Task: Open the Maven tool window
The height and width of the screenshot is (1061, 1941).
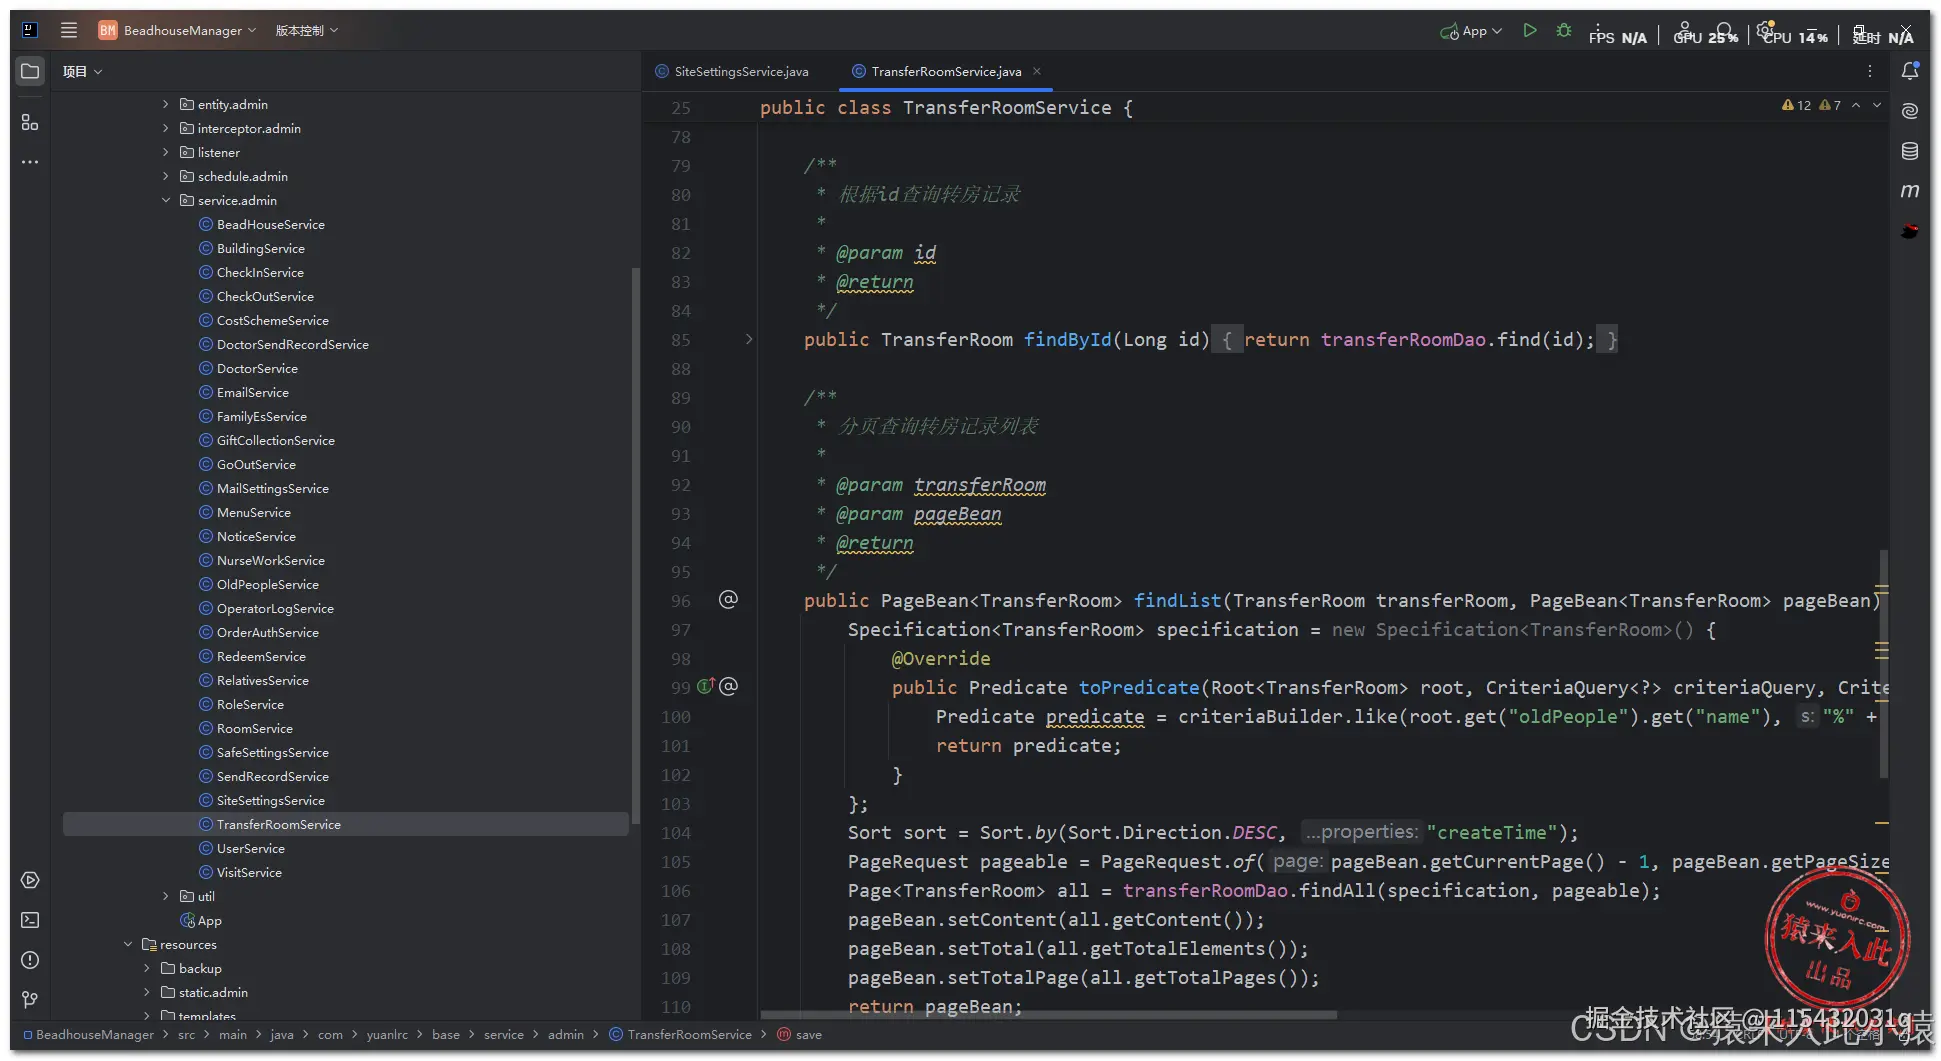Action: (1910, 191)
